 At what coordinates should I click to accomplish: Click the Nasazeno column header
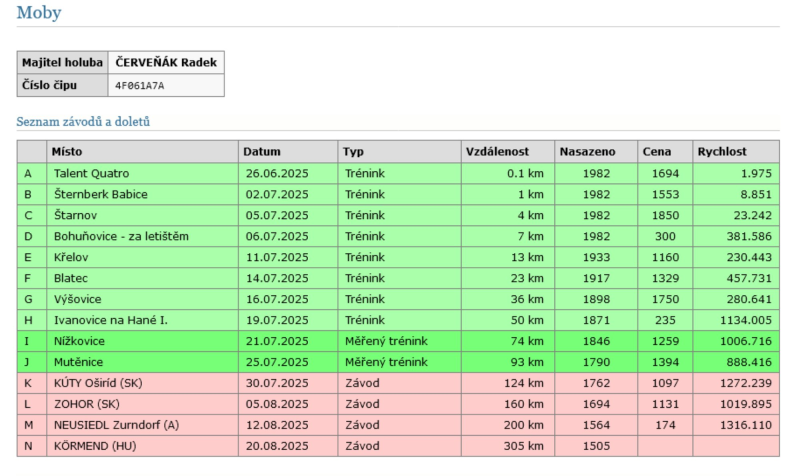587,152
